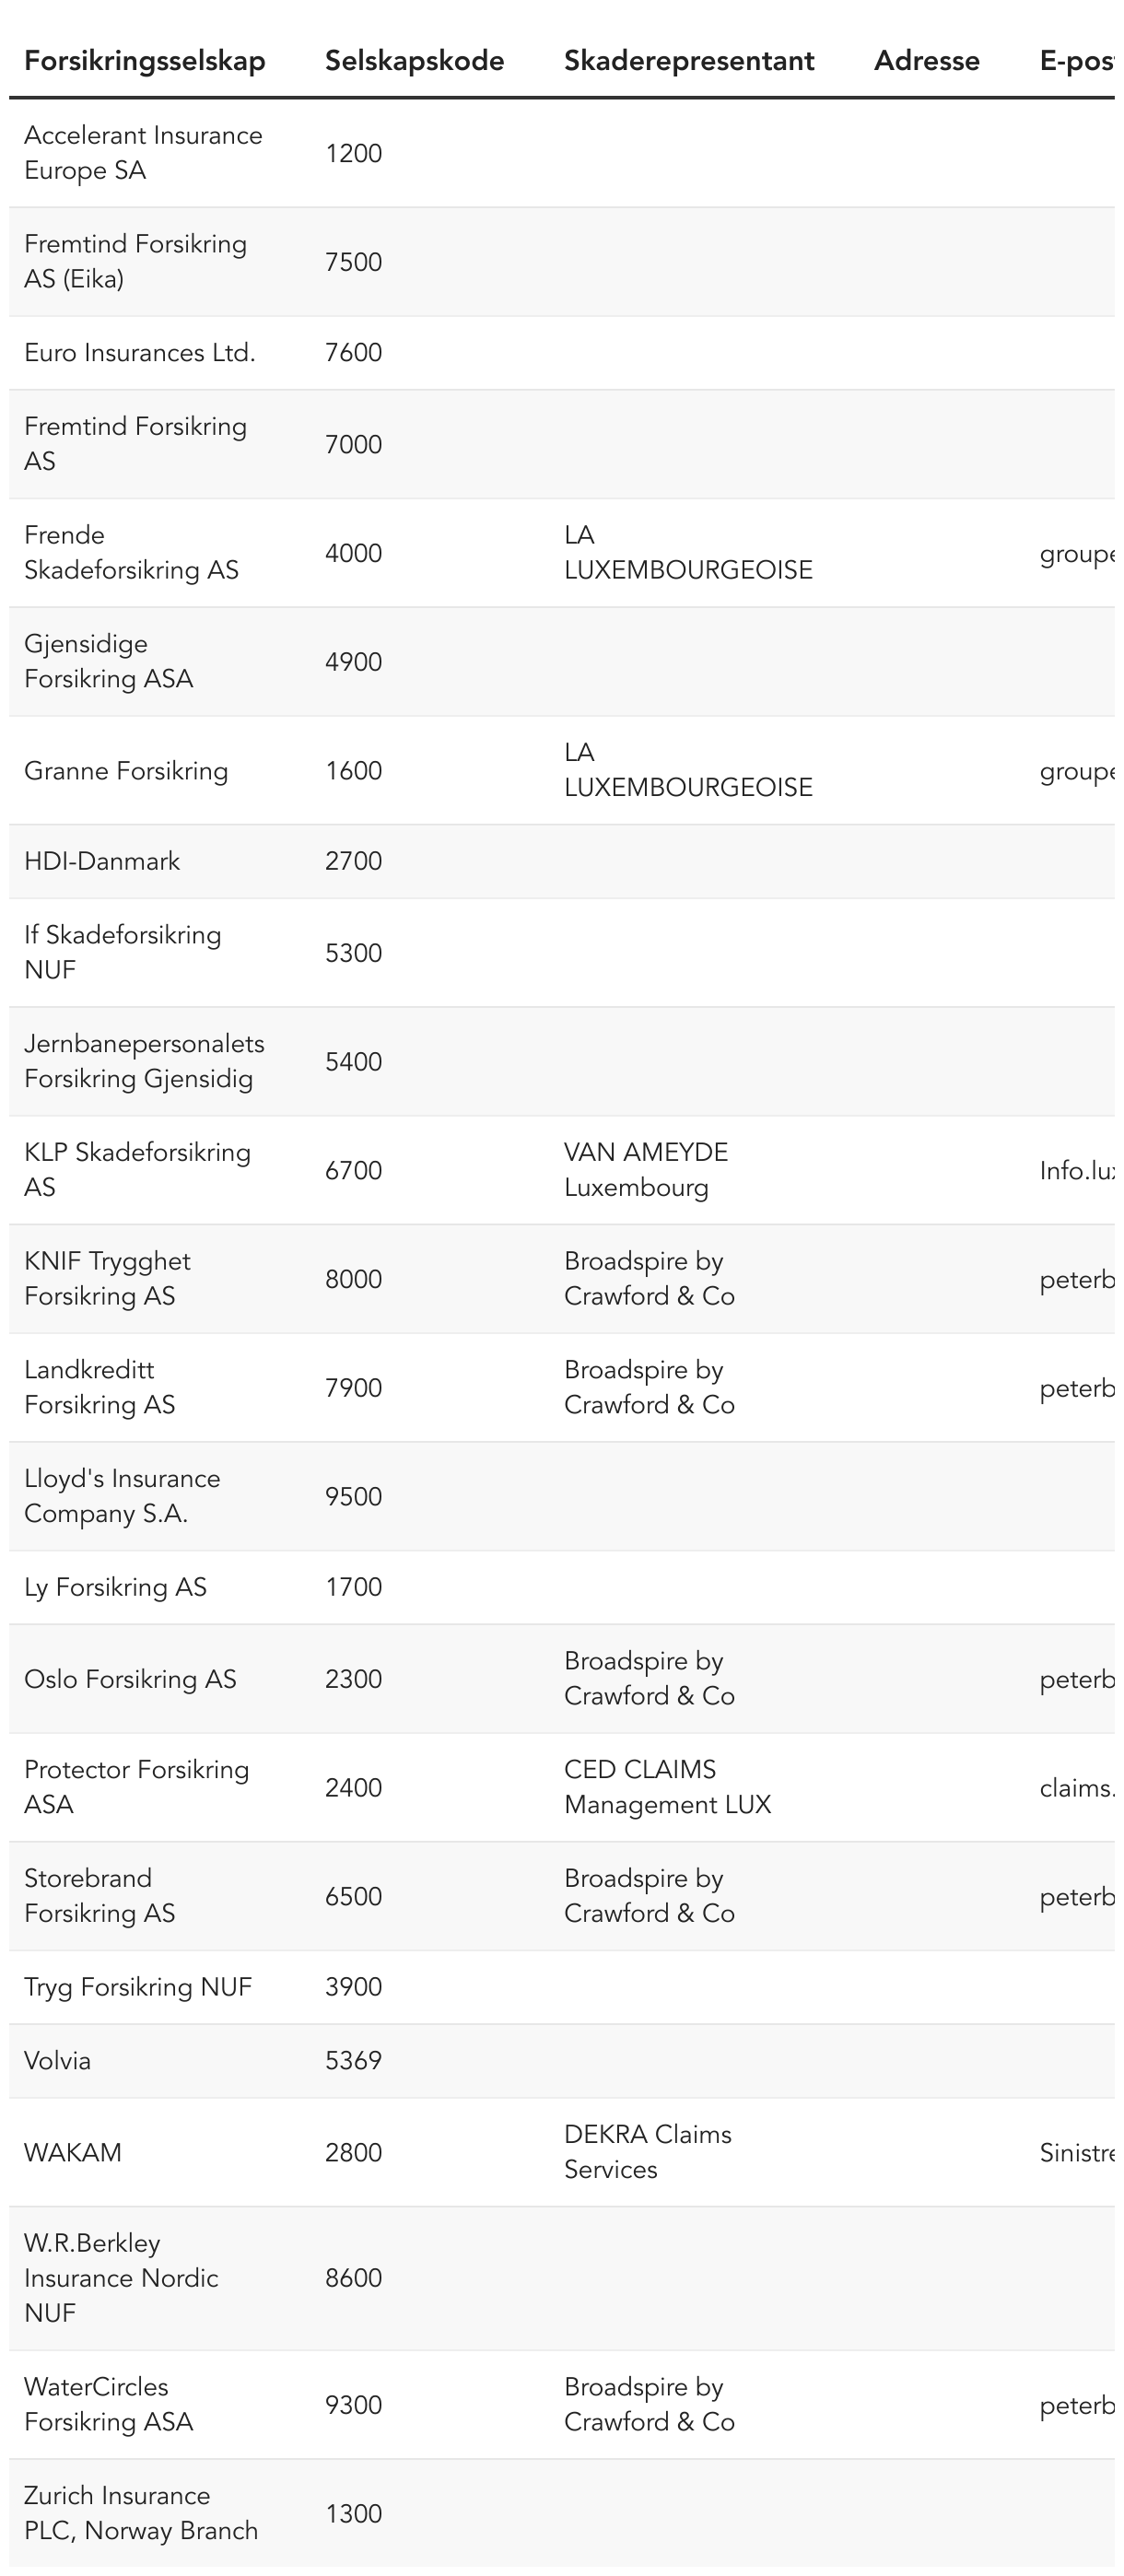Select the Lloyd's Insurance Company S.A. row
The height and width of the screenshot is (2576, 1124).
[562, 1496]
